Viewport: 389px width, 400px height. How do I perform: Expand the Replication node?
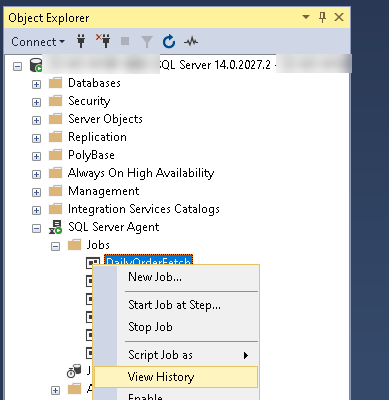[36, 138]
